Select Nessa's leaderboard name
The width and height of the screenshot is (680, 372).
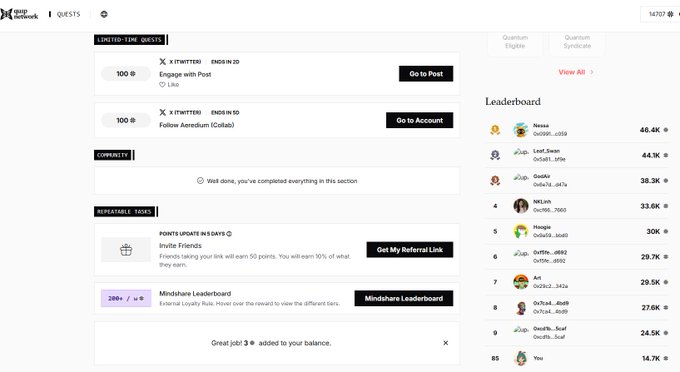[541, 125]
